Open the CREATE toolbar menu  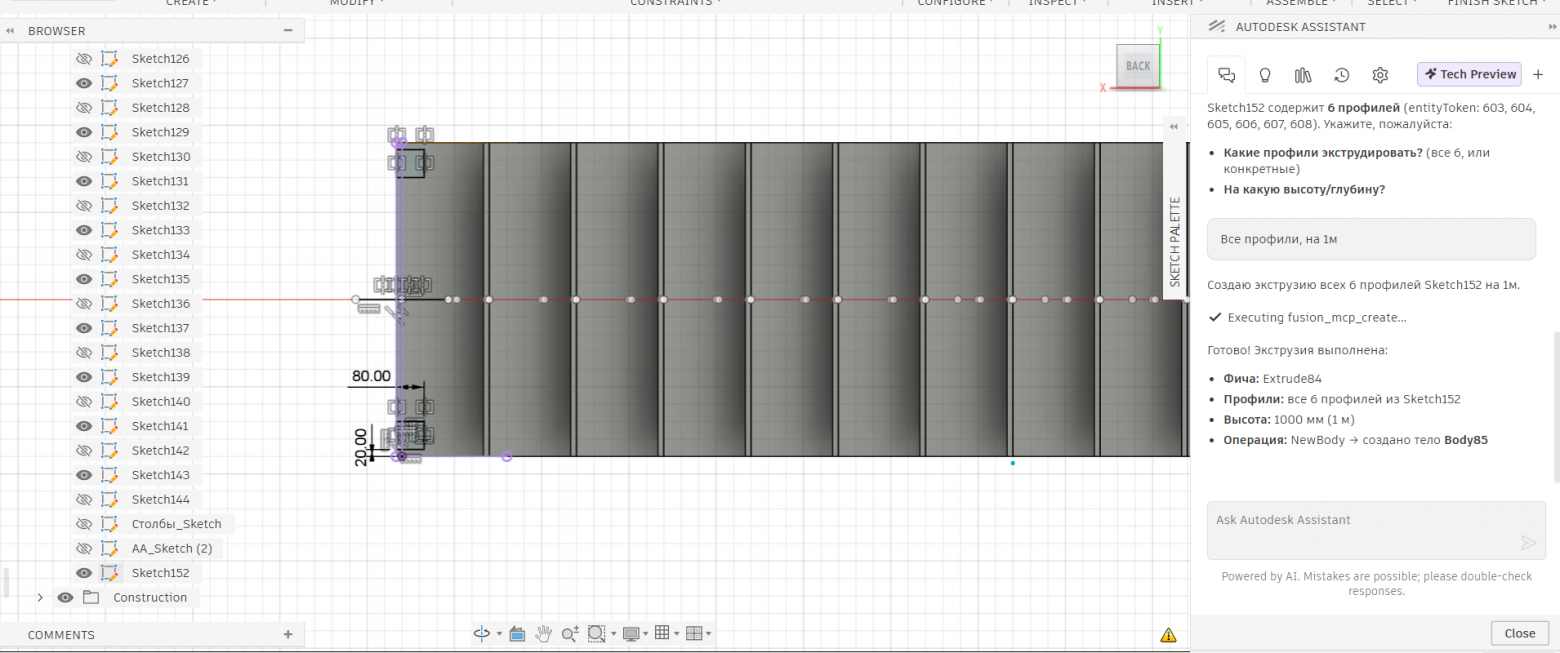(x=191, y=3)
